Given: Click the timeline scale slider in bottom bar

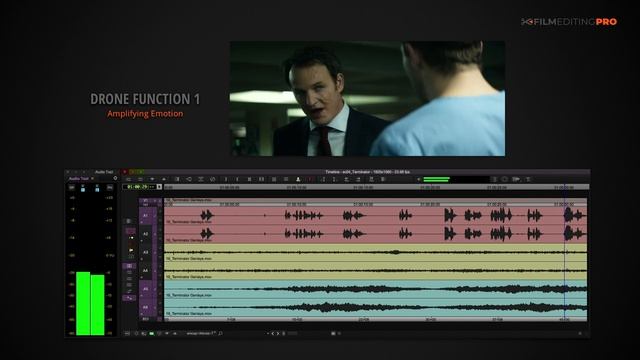Looking at the screenshot, I should (x=292, y=333).
